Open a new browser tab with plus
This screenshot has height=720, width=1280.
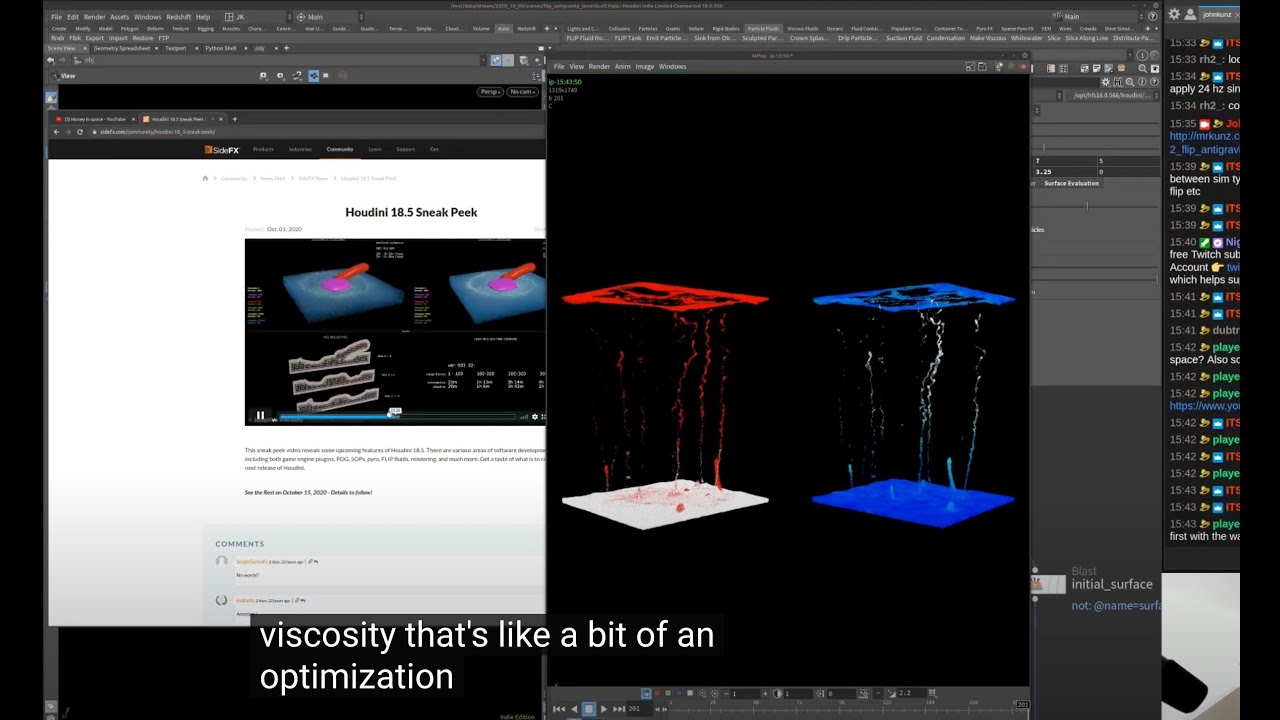coord(235,119)
